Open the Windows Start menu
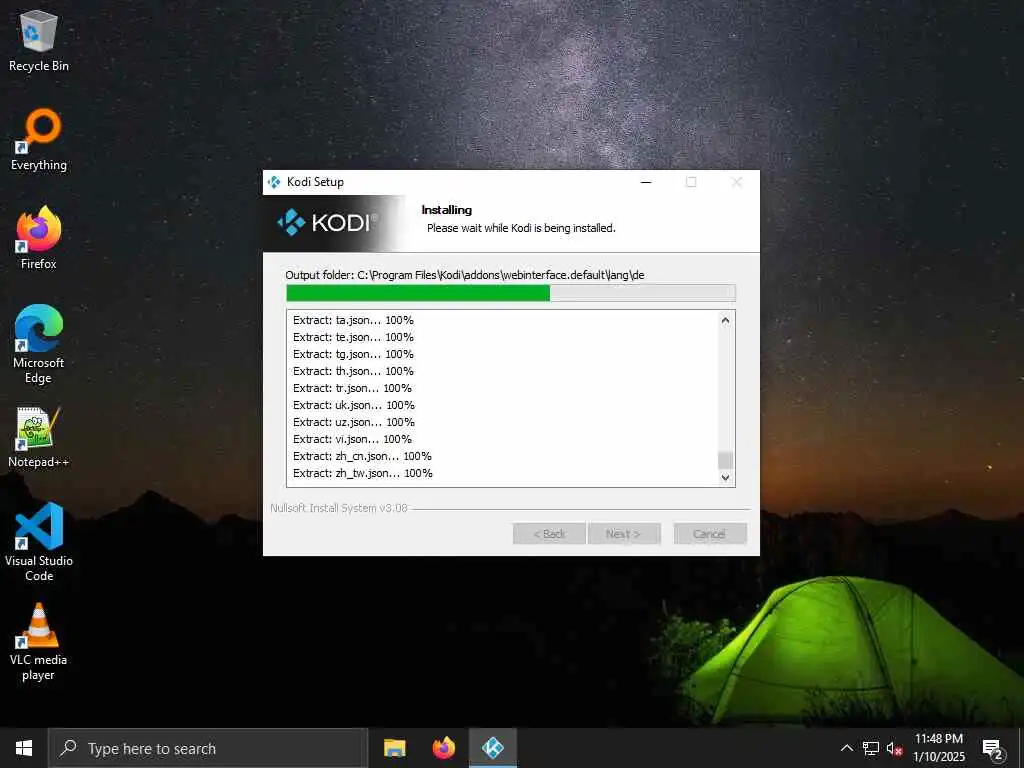This screenshot has height=768, width=1024. point(24,748)
